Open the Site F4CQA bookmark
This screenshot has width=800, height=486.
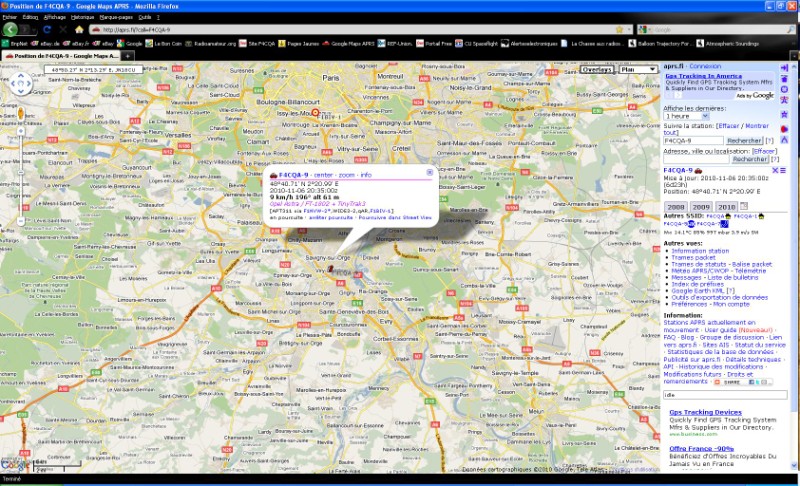257,44
